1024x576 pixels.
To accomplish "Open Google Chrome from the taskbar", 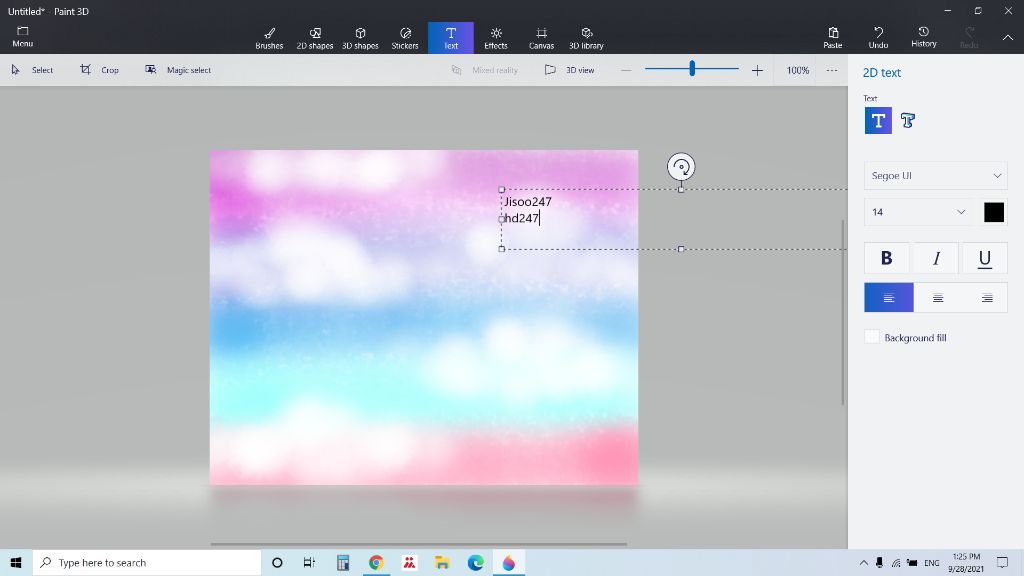I will coord(376,562).
